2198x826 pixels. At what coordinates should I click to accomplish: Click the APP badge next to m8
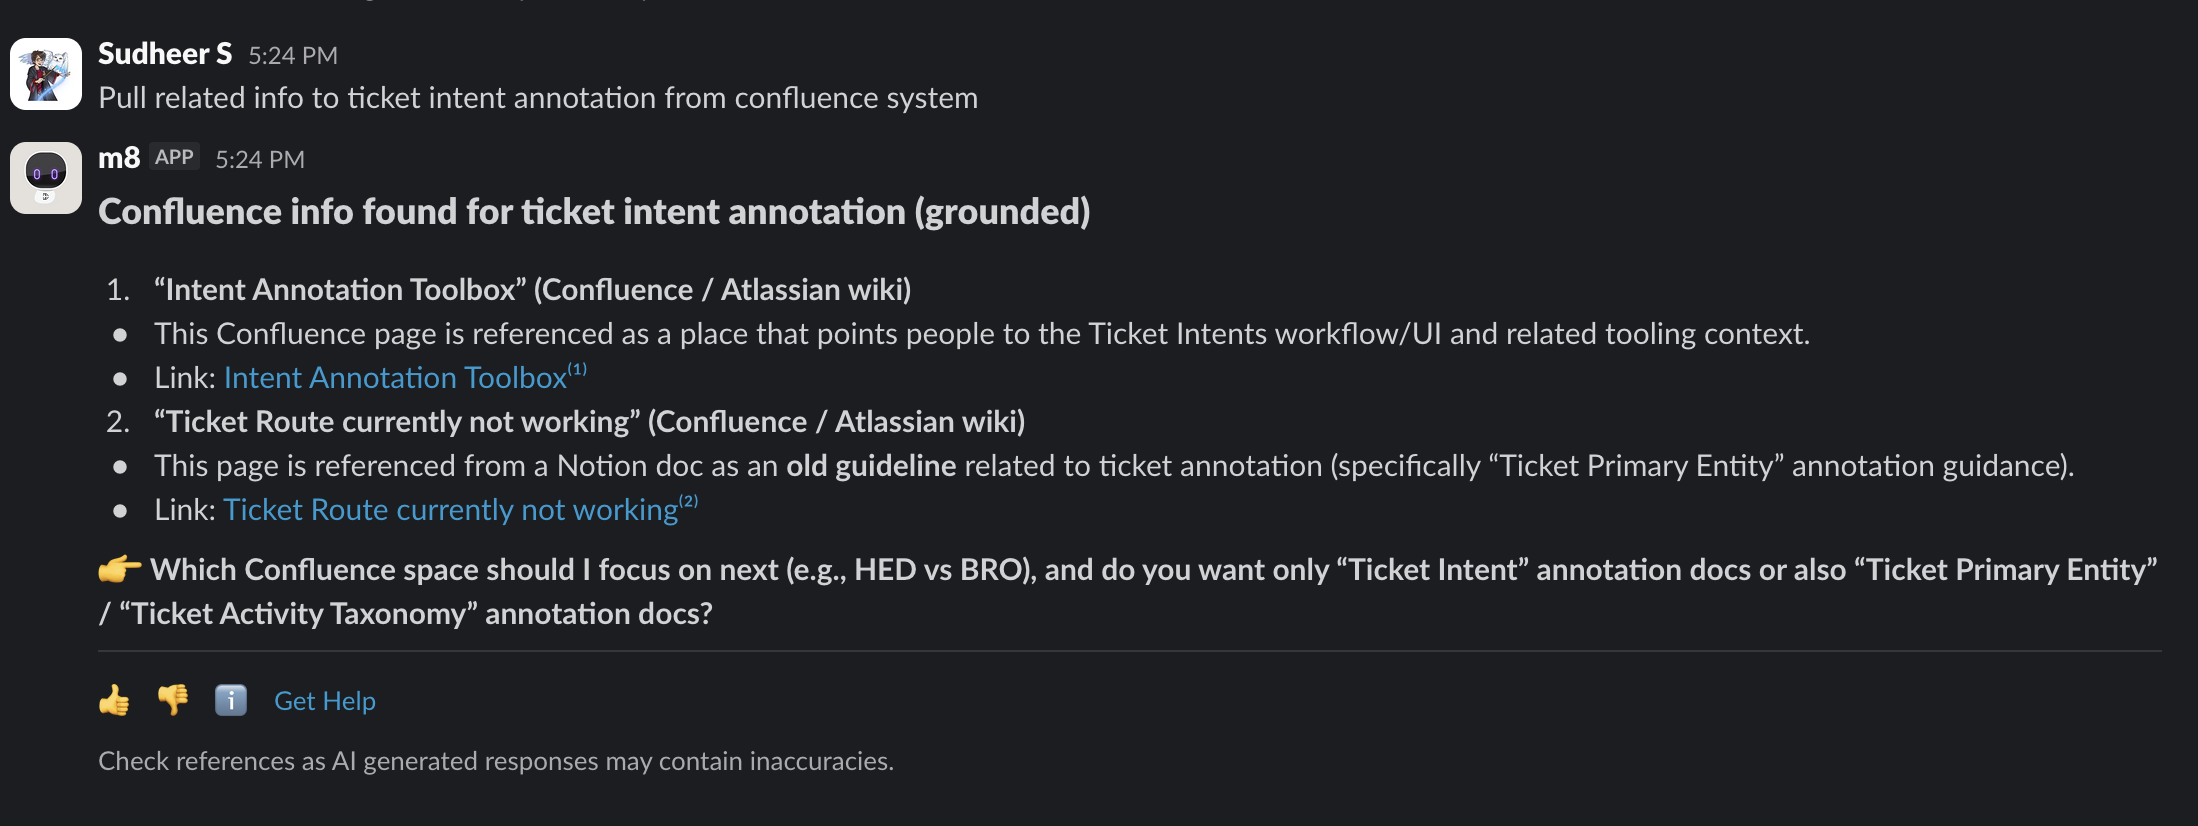click(172, 156)
